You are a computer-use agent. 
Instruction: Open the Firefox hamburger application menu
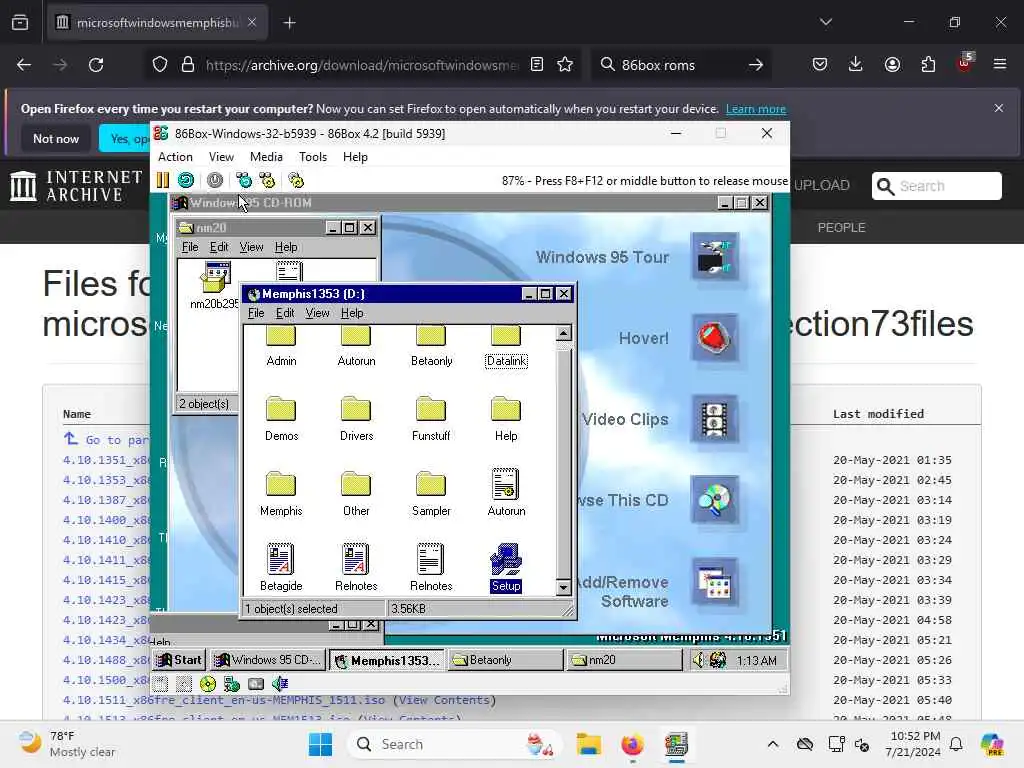click(x=999, y=64)
